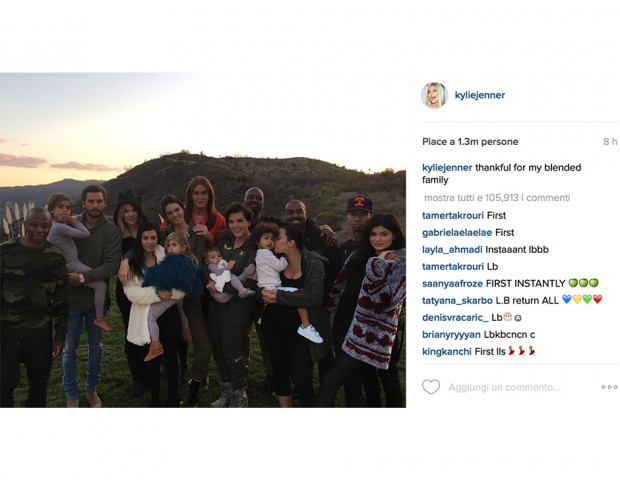Viewport: 620px width, 481px height.
Task: Click kyliejenner username in the caption
Action: tap(447, 168)
